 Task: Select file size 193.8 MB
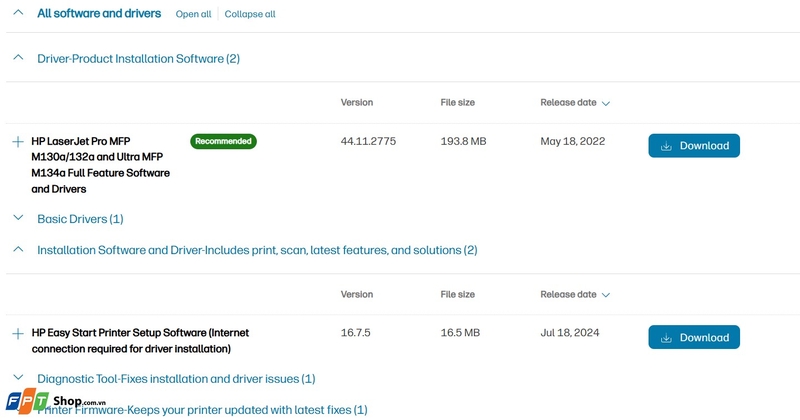463,141
